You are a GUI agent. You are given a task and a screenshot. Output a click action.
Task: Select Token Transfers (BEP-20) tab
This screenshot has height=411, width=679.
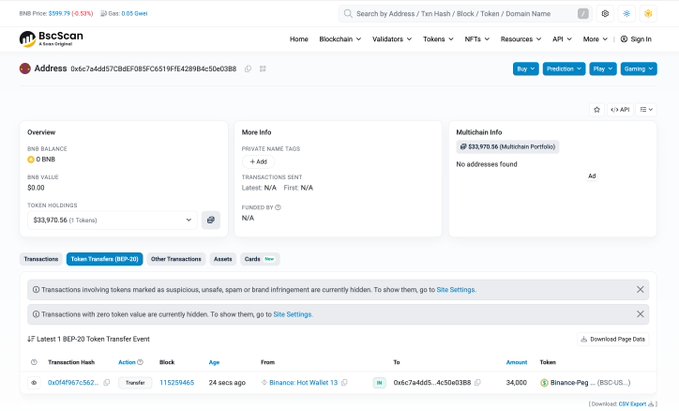click(104, 259)
